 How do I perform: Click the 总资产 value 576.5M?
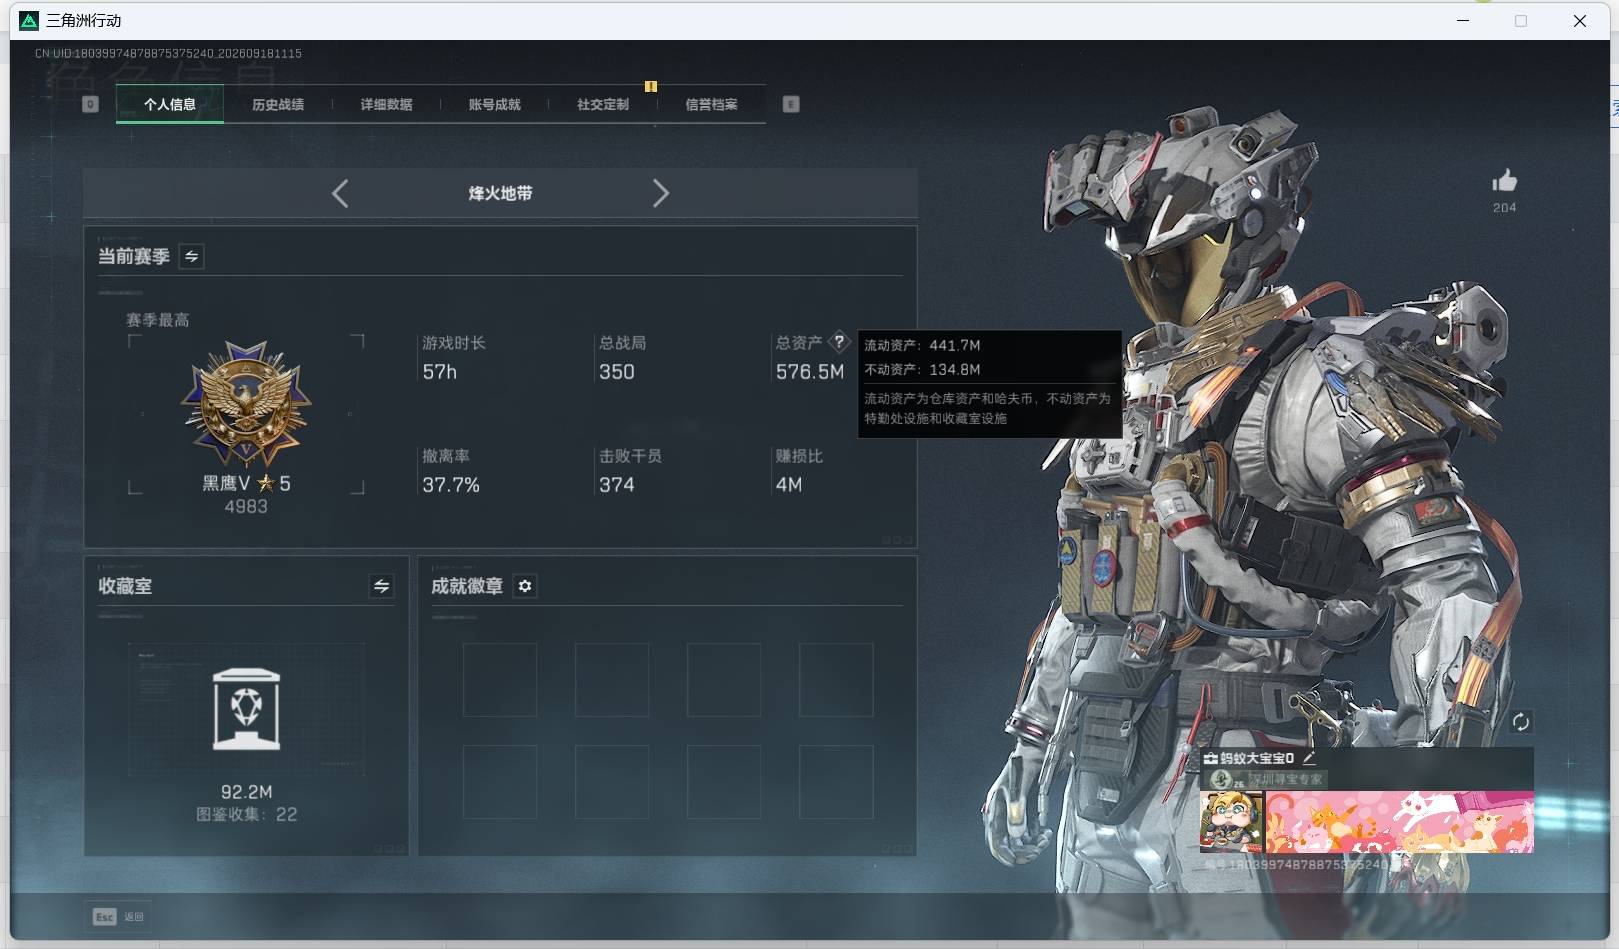(x=810, y=372)
